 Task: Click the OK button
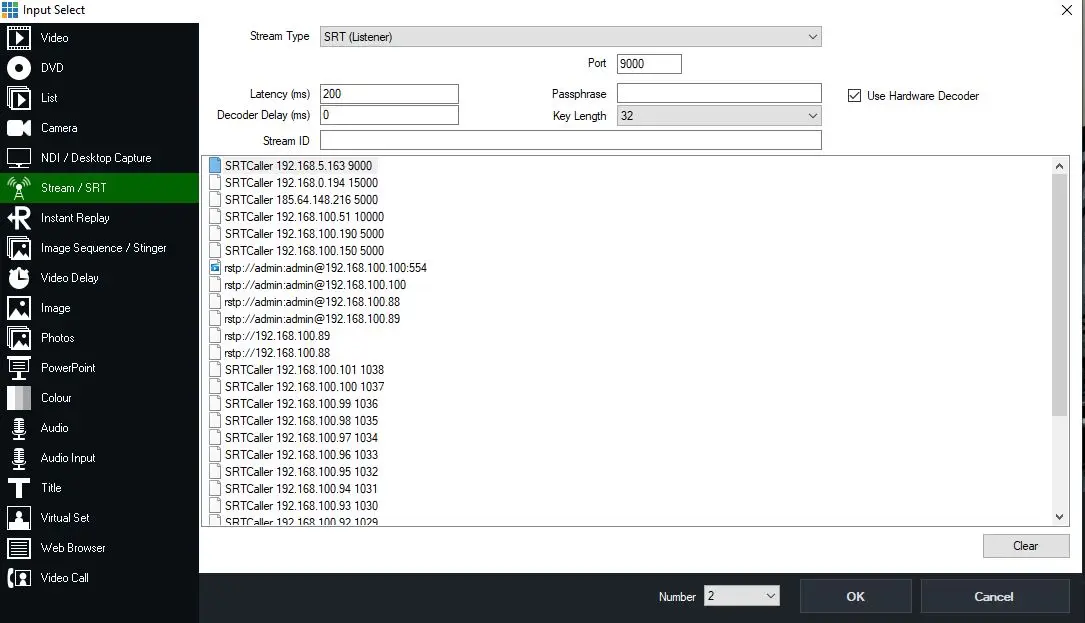855,596
